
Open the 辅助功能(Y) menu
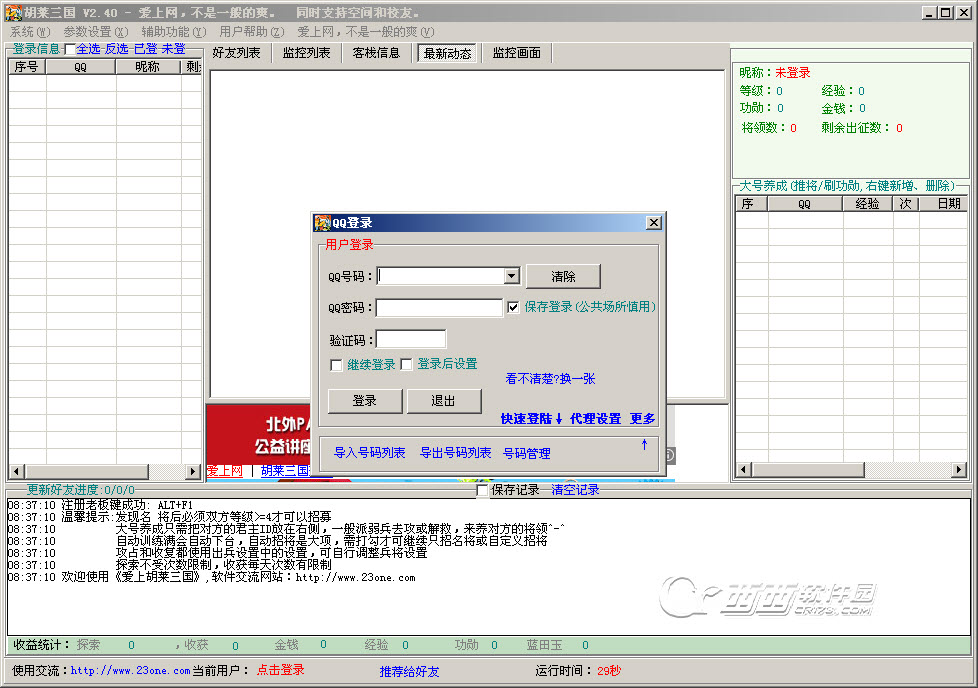point(173,32)
